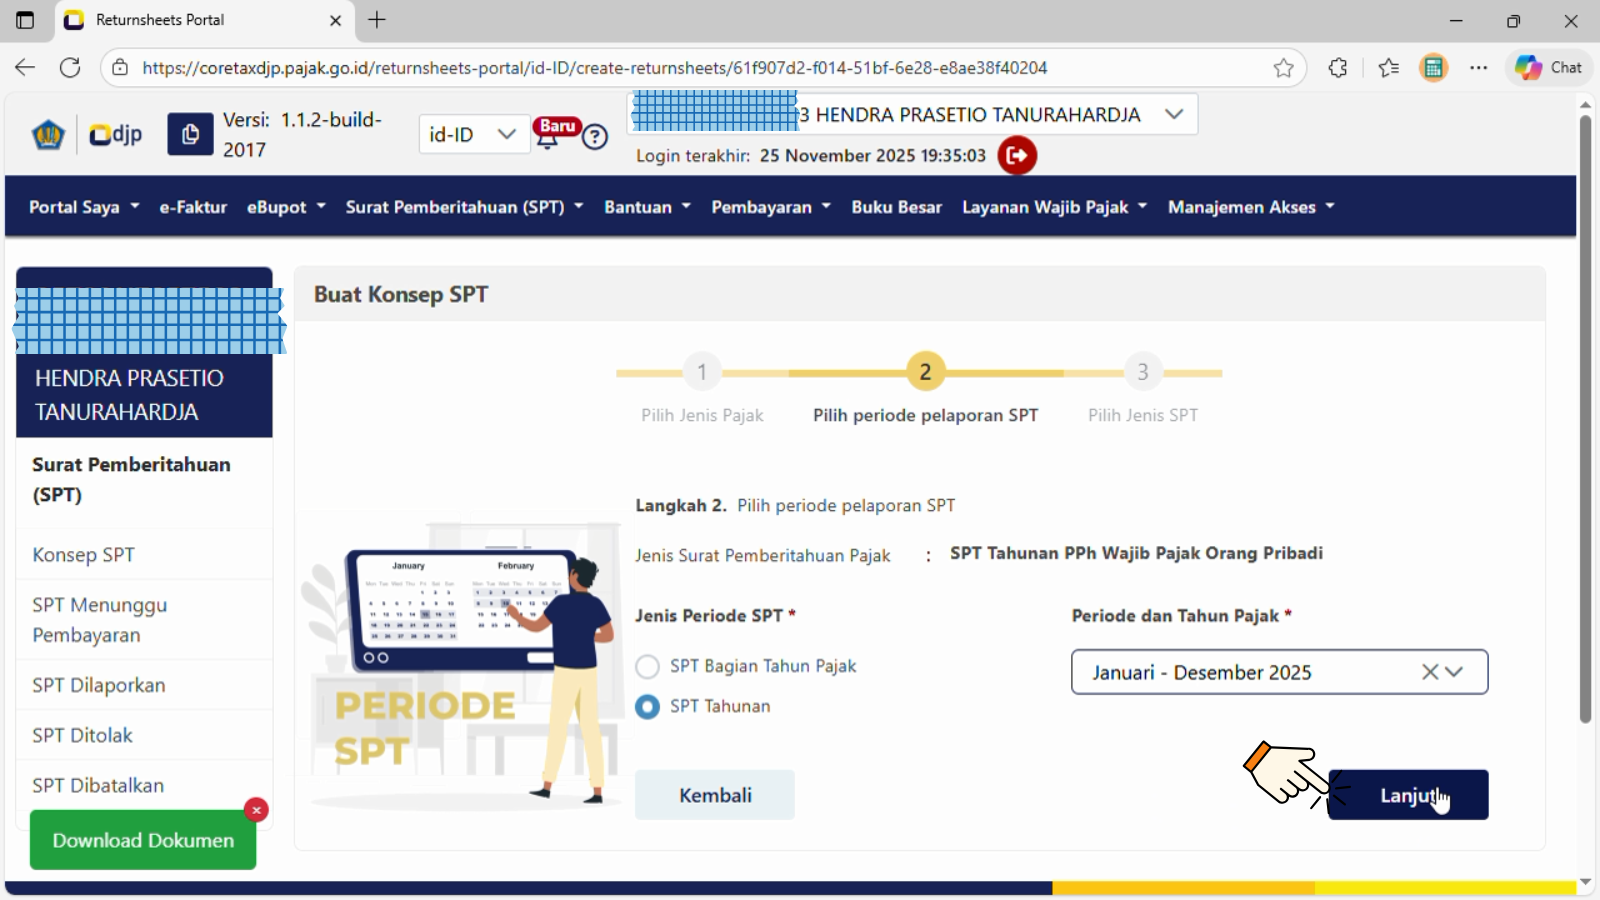Viewport: 1600px width, 900px height.
Task: Expand the taxpayer name dropdown
Action: pos(1174,114)
